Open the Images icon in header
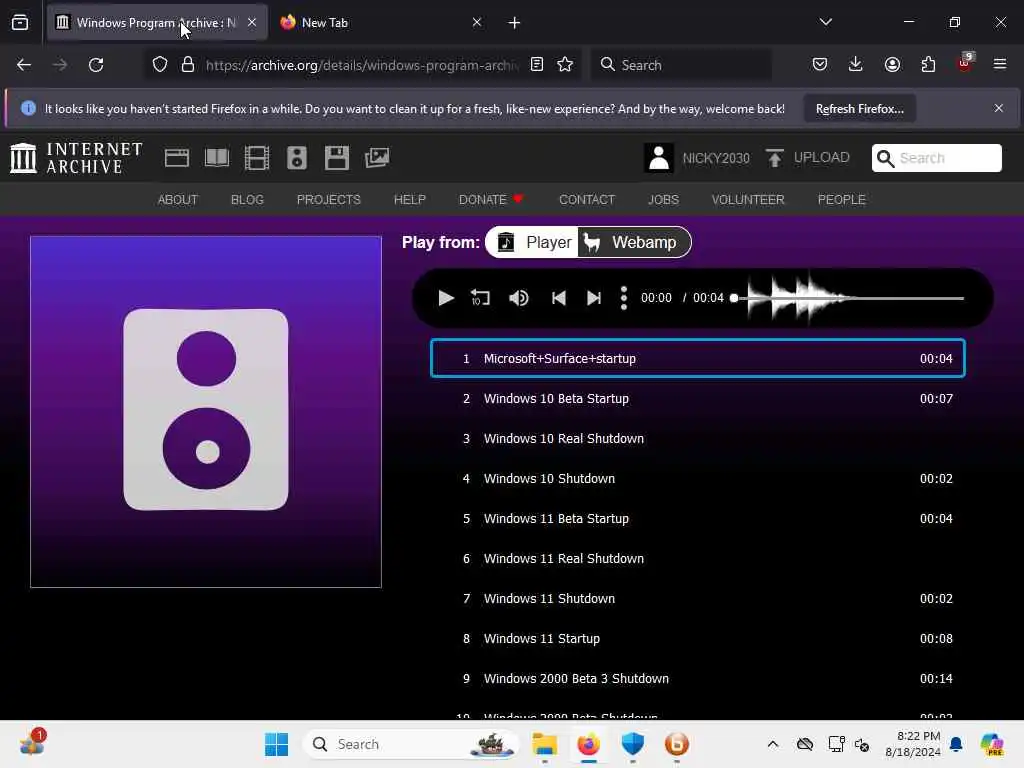 377,158
